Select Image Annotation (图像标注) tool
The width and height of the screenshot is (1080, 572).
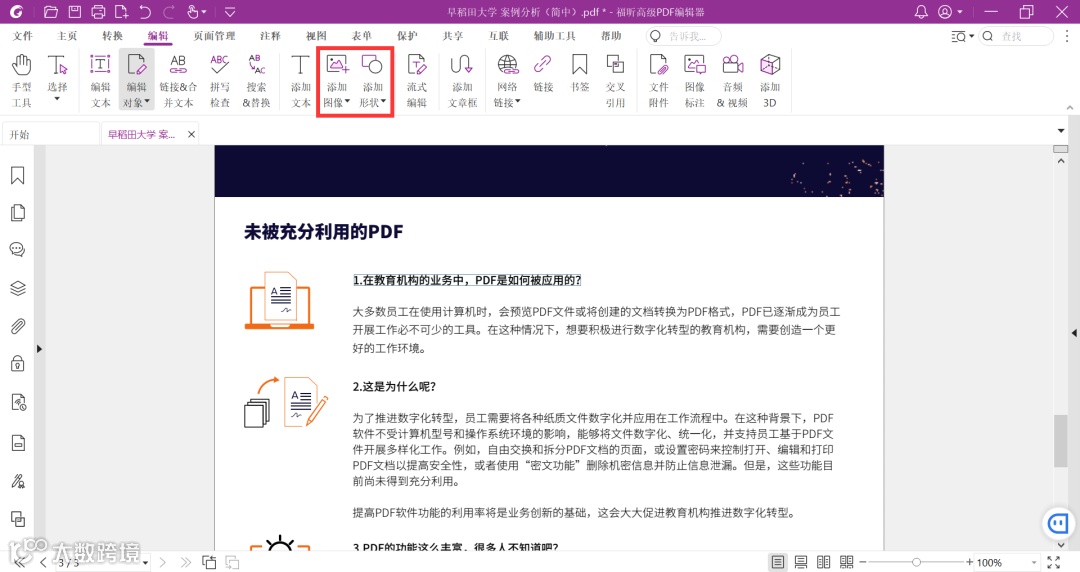pyautogui.click(x=694, y=81)
